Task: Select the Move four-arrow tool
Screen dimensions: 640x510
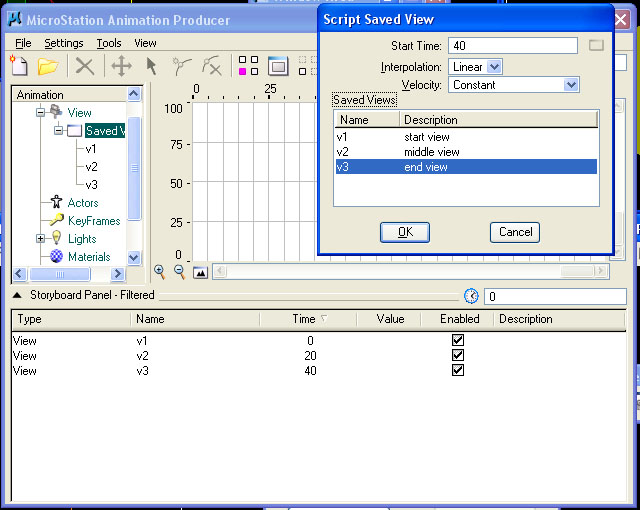Action: (122, 66)
